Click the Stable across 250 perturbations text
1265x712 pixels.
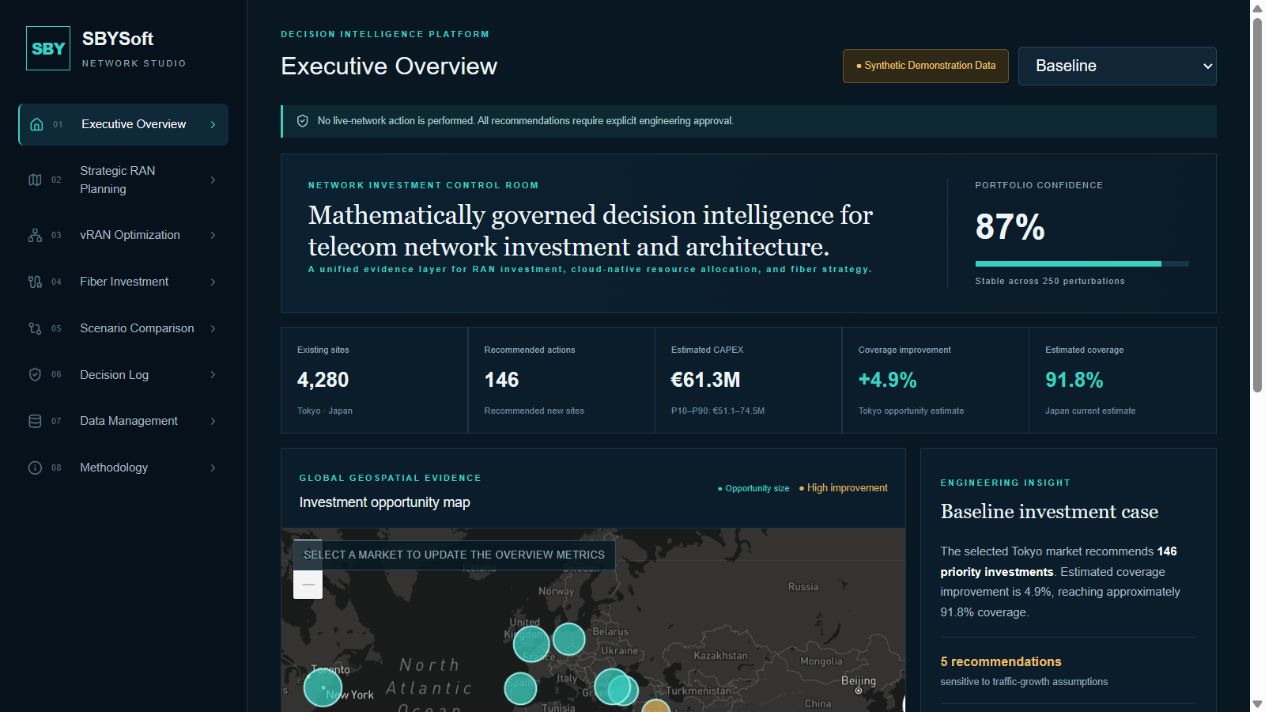pos(1050,281)
